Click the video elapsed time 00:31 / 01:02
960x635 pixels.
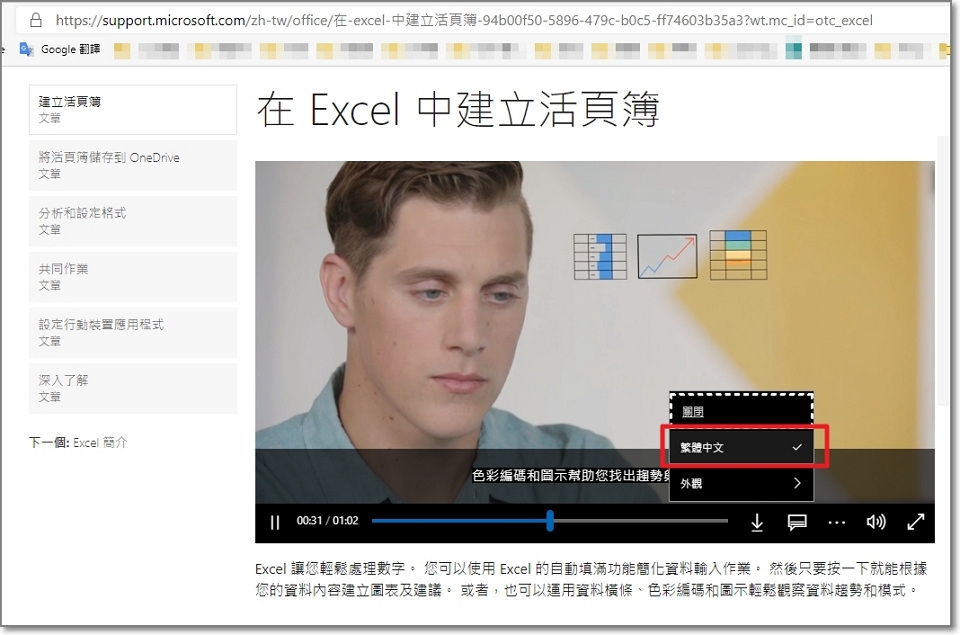click(328, 520)
